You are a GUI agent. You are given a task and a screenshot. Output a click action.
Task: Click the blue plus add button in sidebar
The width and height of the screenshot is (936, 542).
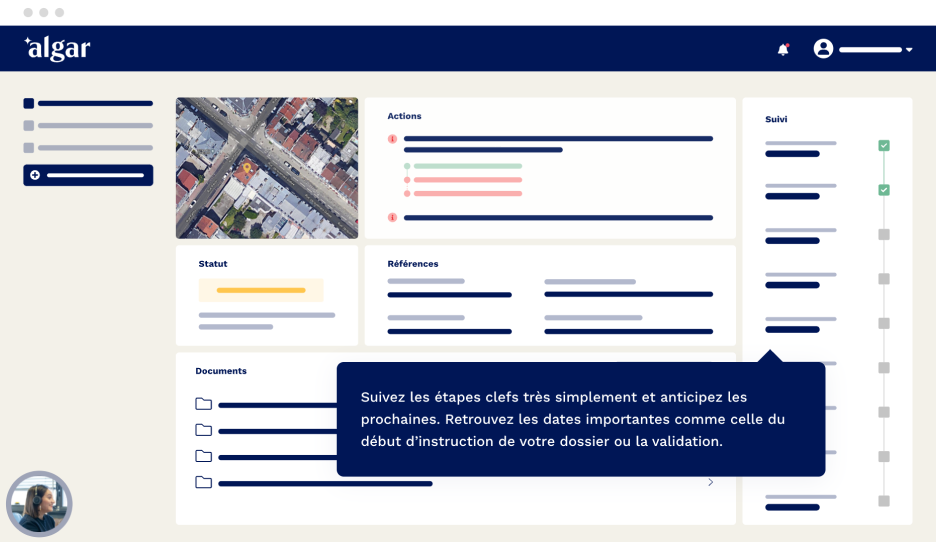tap(88, 175)
